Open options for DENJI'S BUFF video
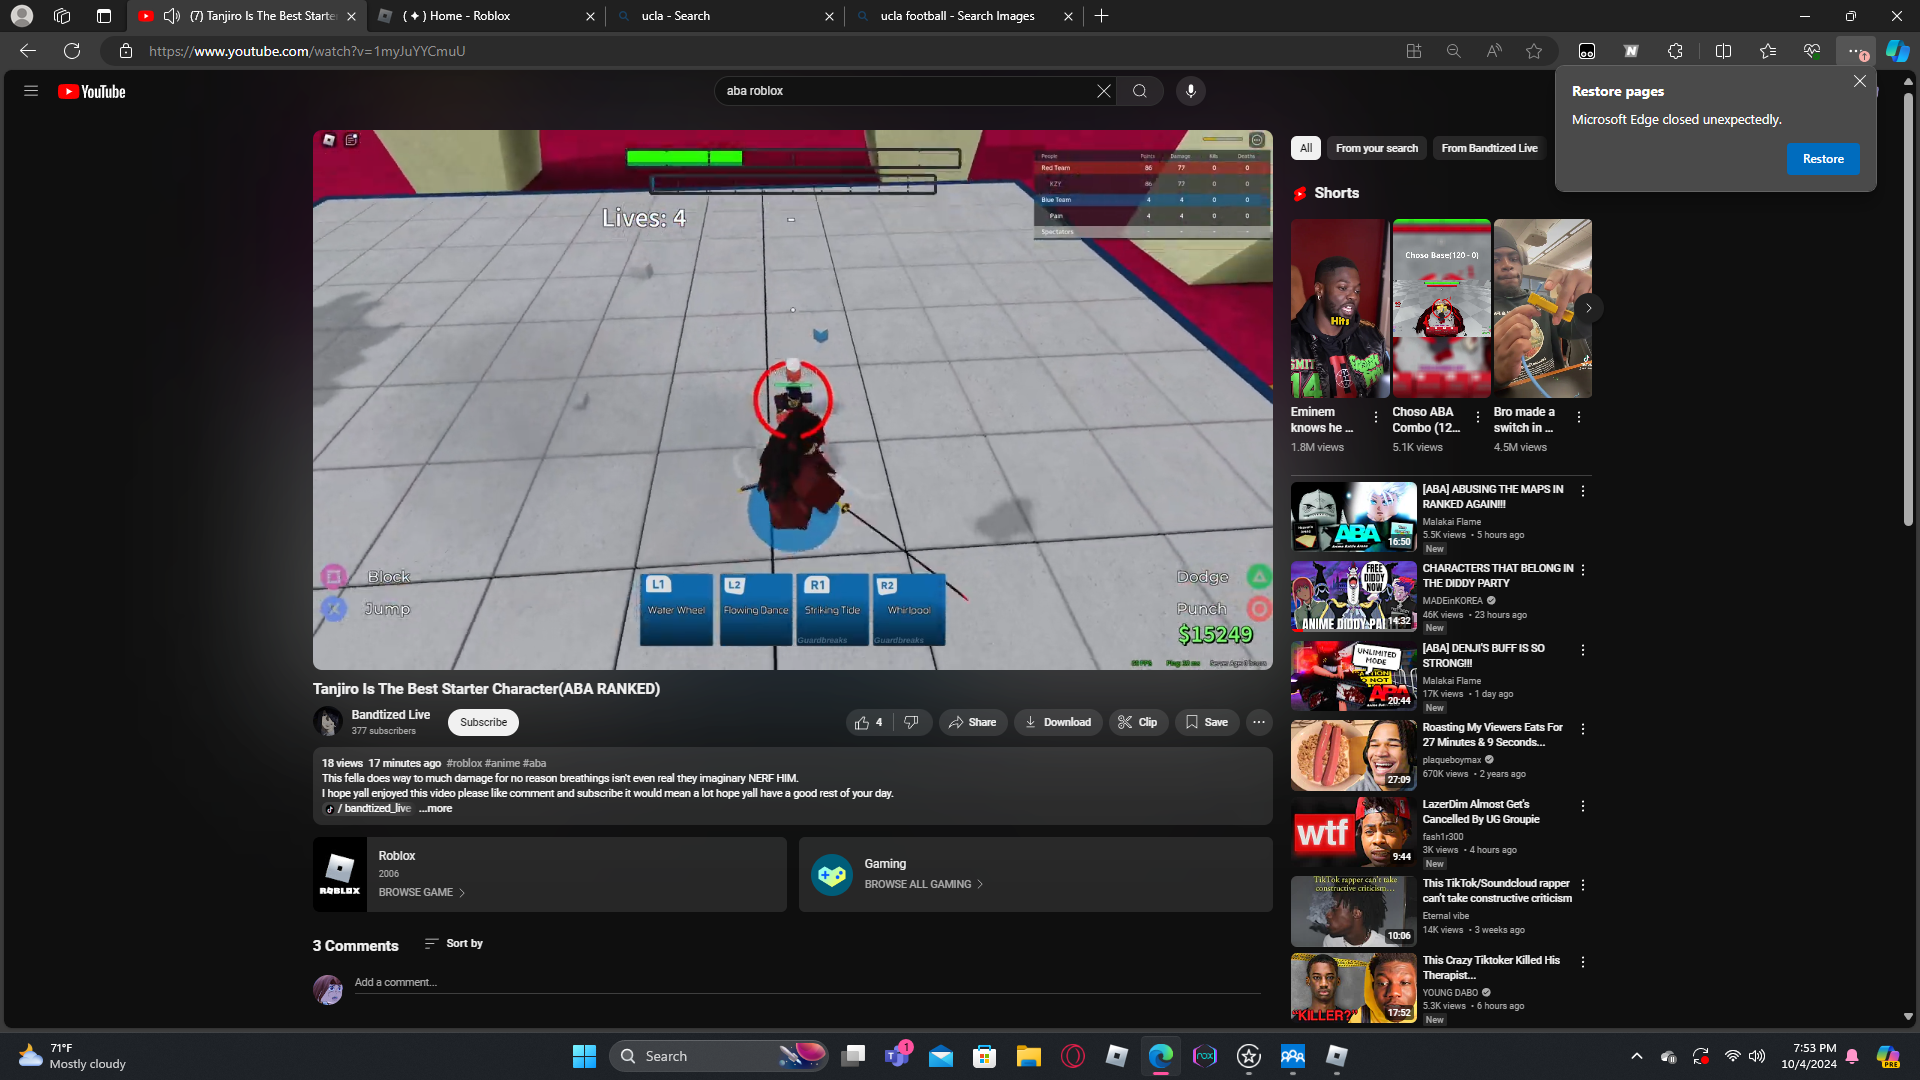1920x1080 pixels. click(1583, 650)
